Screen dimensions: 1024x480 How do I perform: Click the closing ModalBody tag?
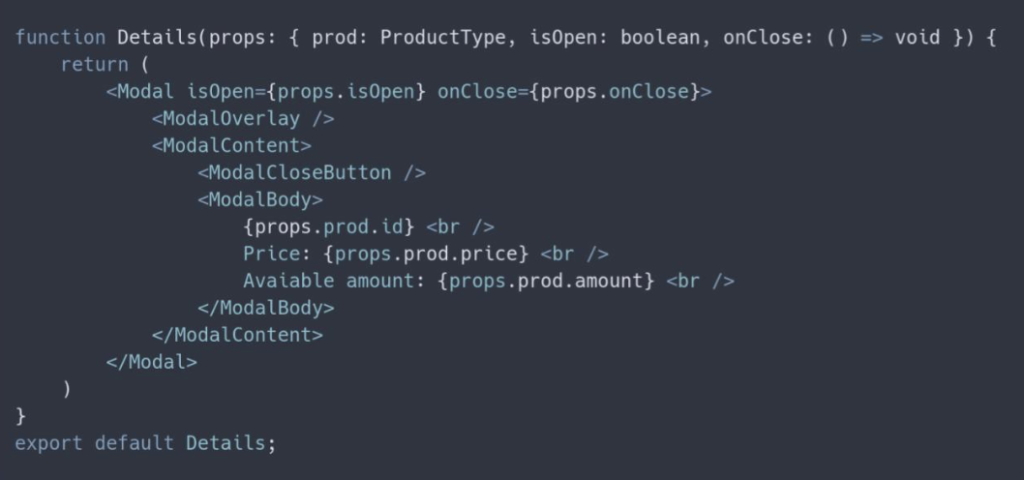click(x=266, y=308)
